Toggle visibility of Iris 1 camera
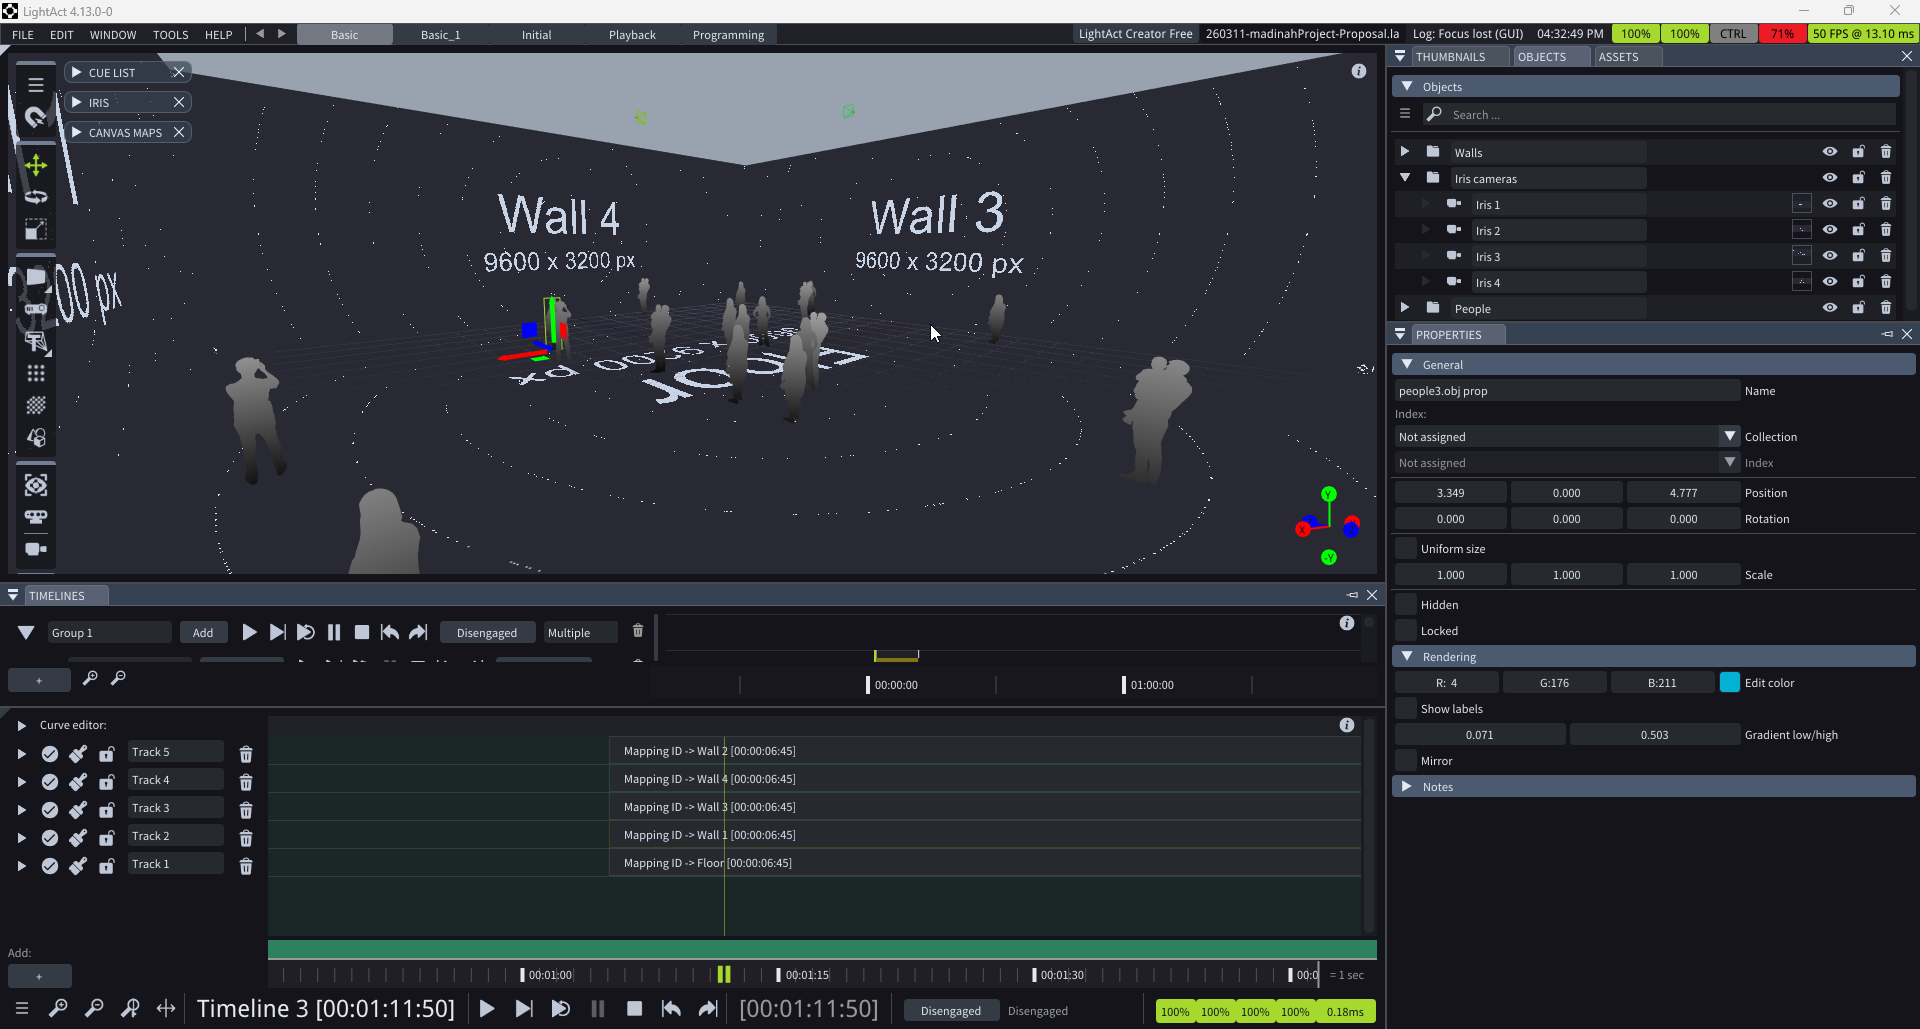 1829,204
